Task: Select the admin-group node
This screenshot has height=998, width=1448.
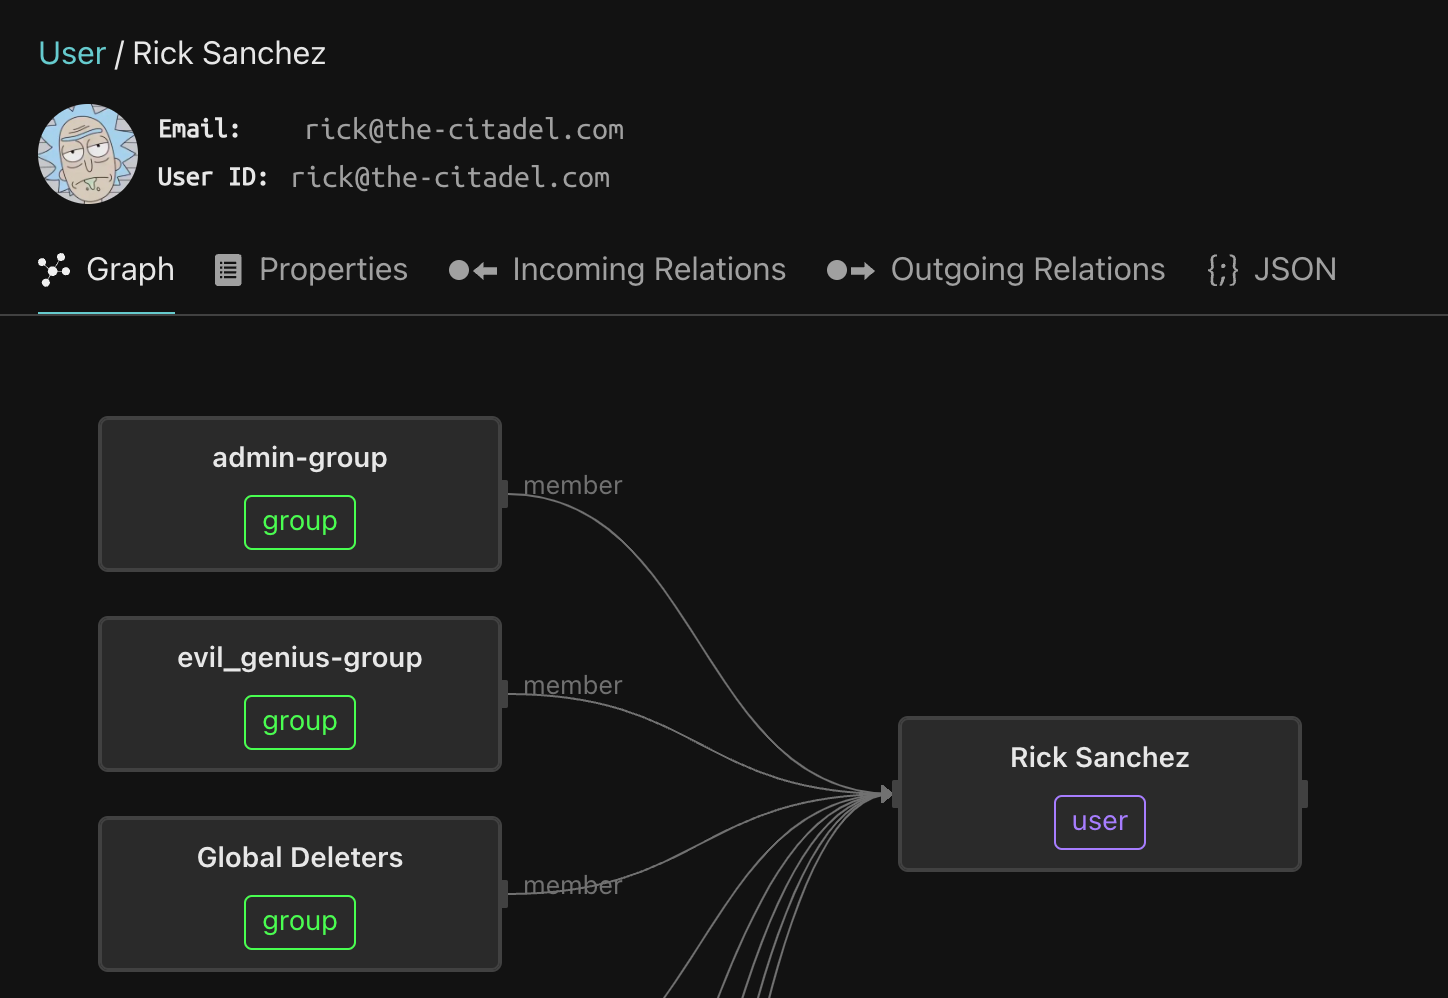Action: (300, 494)
